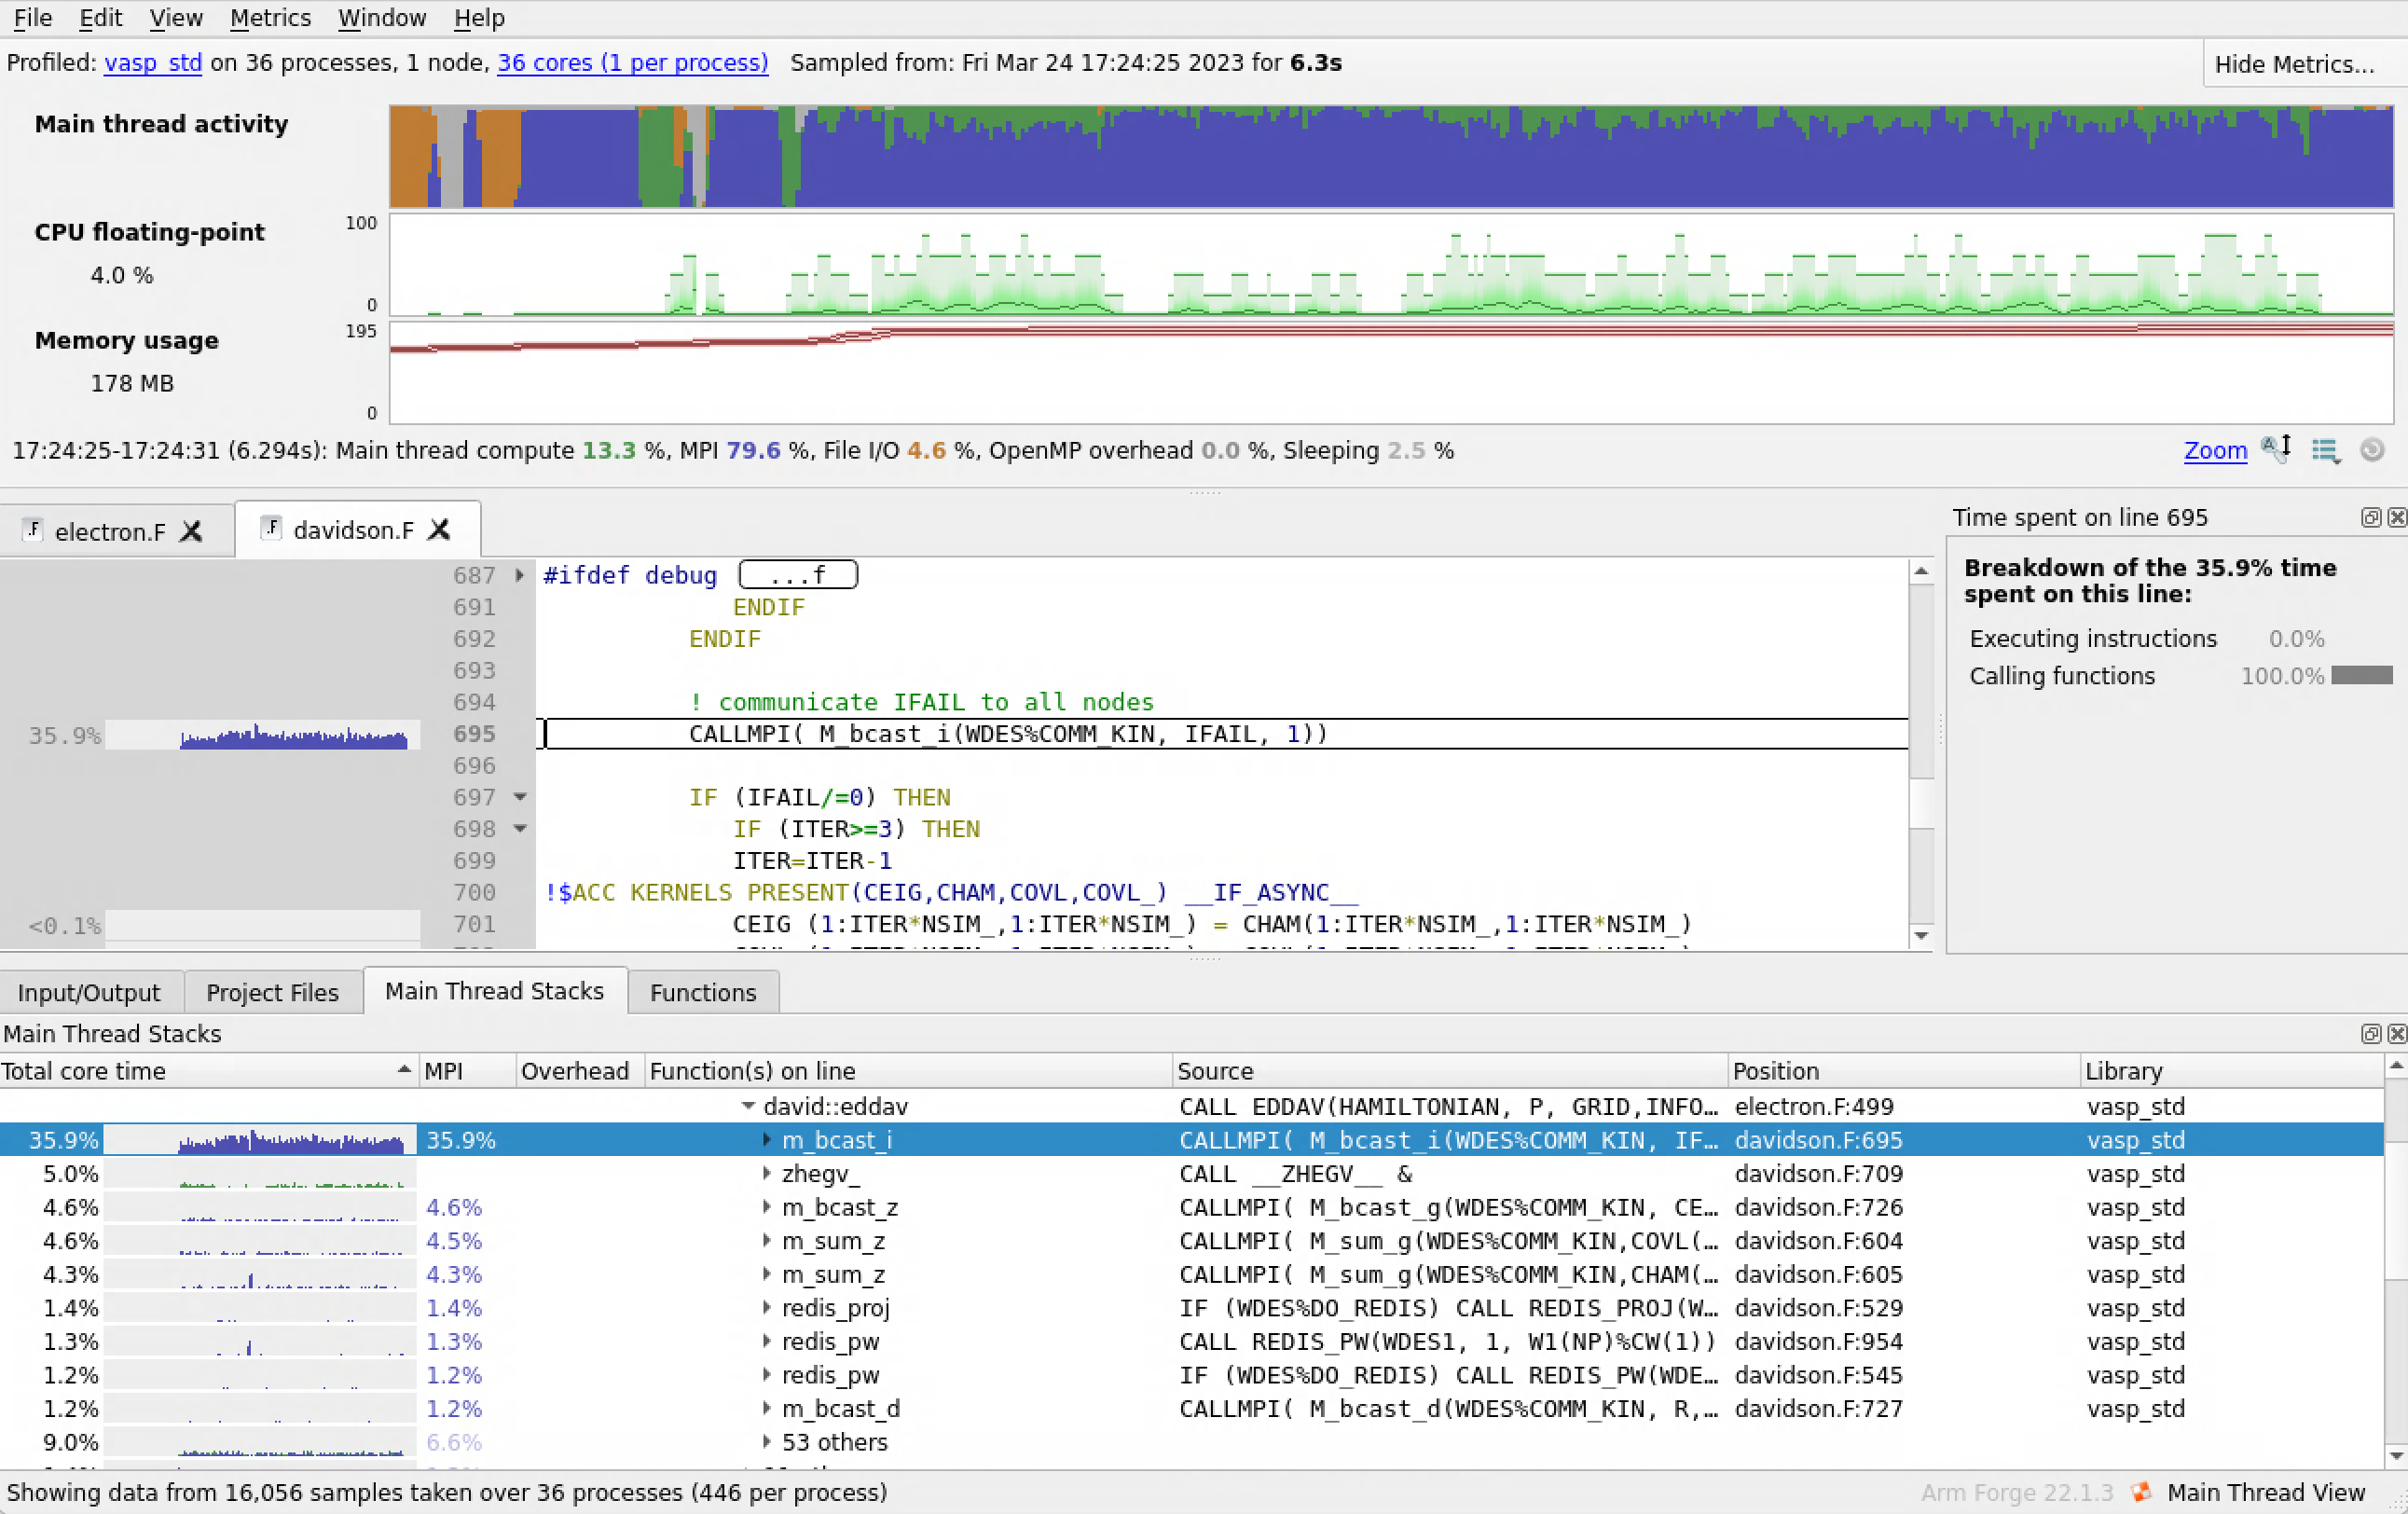
Task: Click the grey reset zoom circular icon
Action: point(2372,450)
